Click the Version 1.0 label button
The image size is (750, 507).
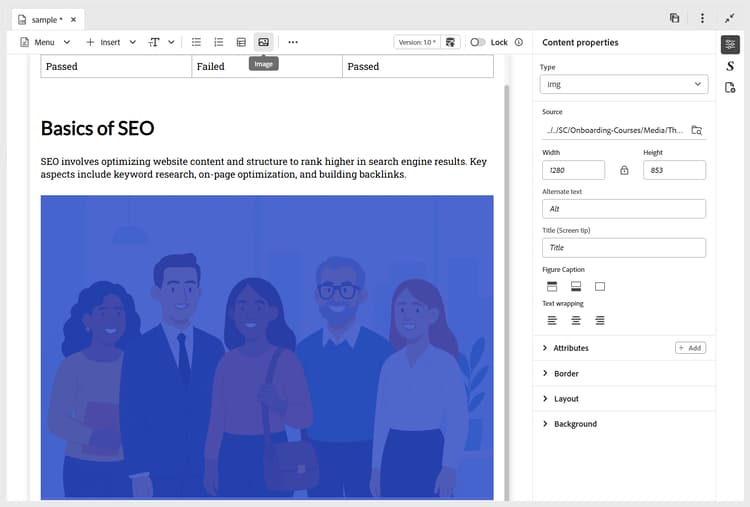click(x=416, y=42)
